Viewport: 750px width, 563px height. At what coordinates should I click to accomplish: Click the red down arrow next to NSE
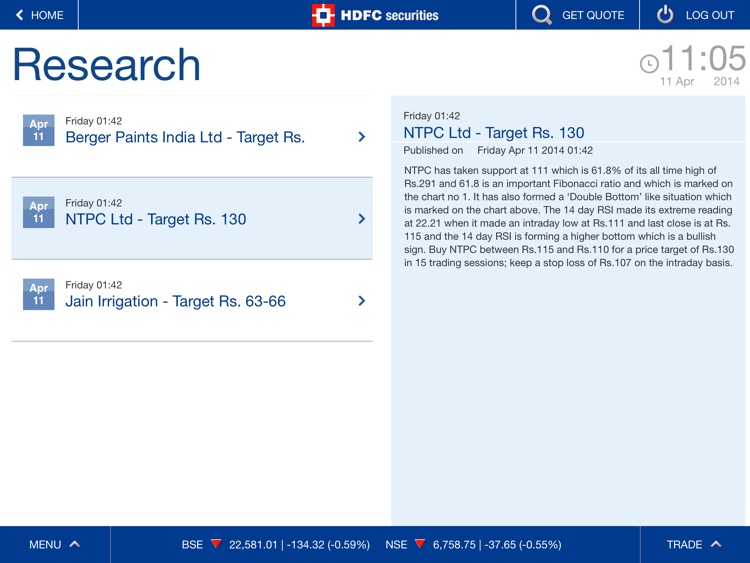(x=420, y=544)
